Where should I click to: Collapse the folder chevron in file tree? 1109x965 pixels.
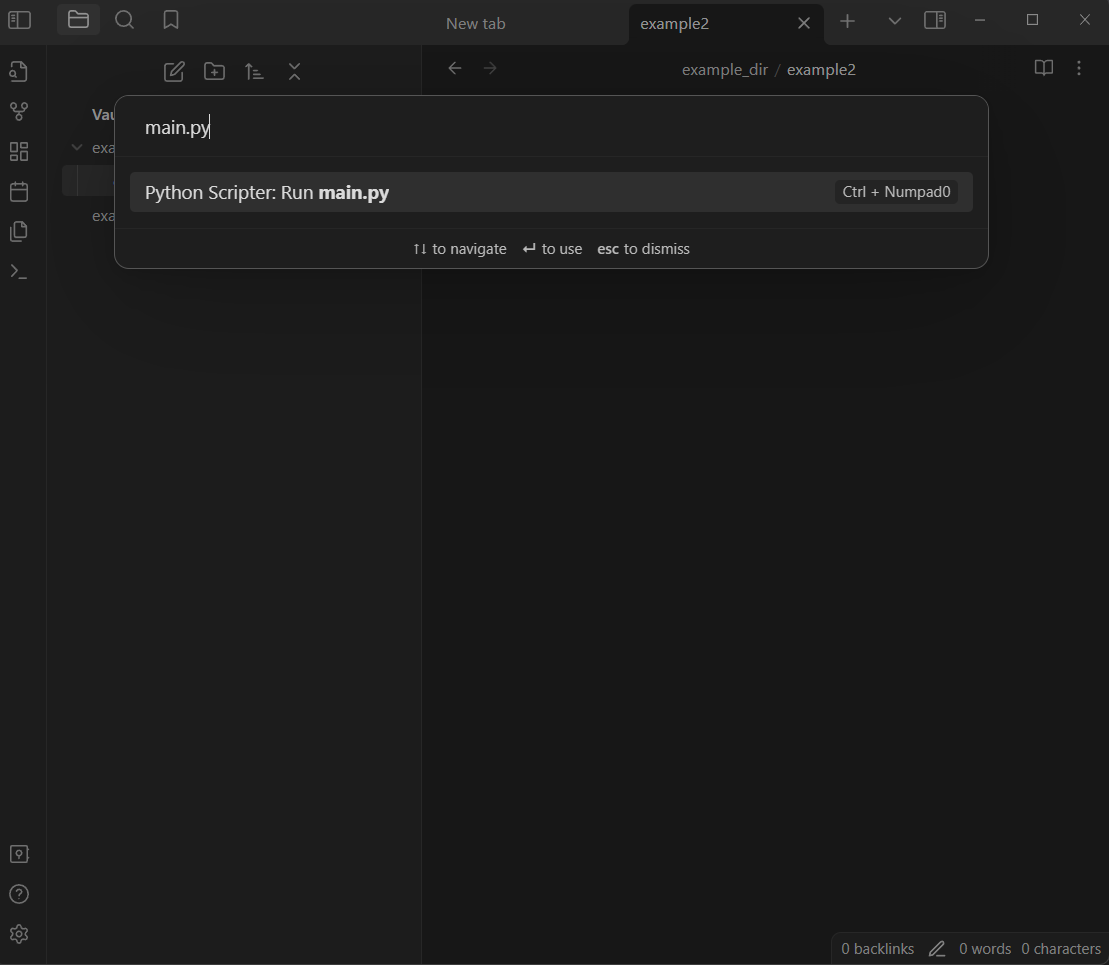[77, 148]
